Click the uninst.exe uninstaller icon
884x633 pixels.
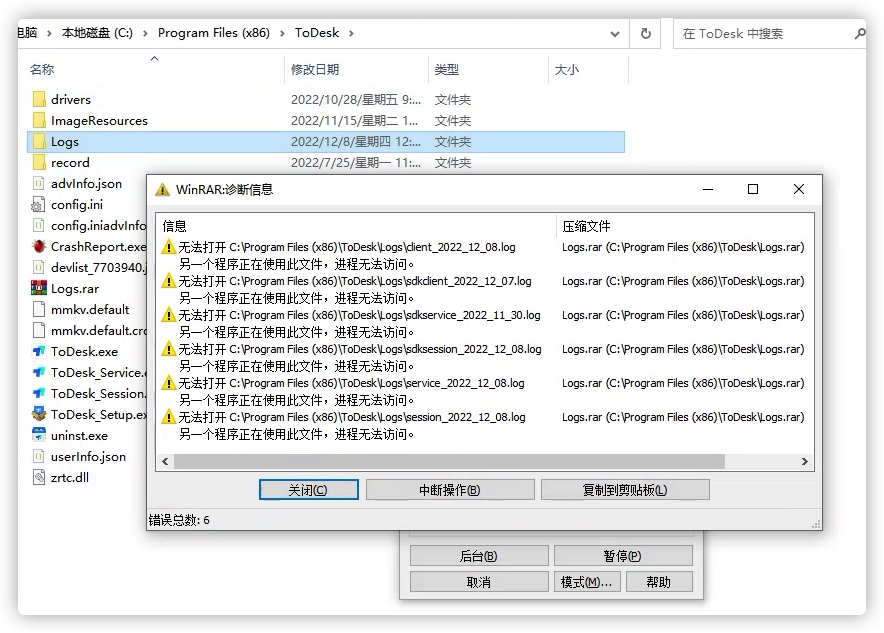(x=39, y=436)
